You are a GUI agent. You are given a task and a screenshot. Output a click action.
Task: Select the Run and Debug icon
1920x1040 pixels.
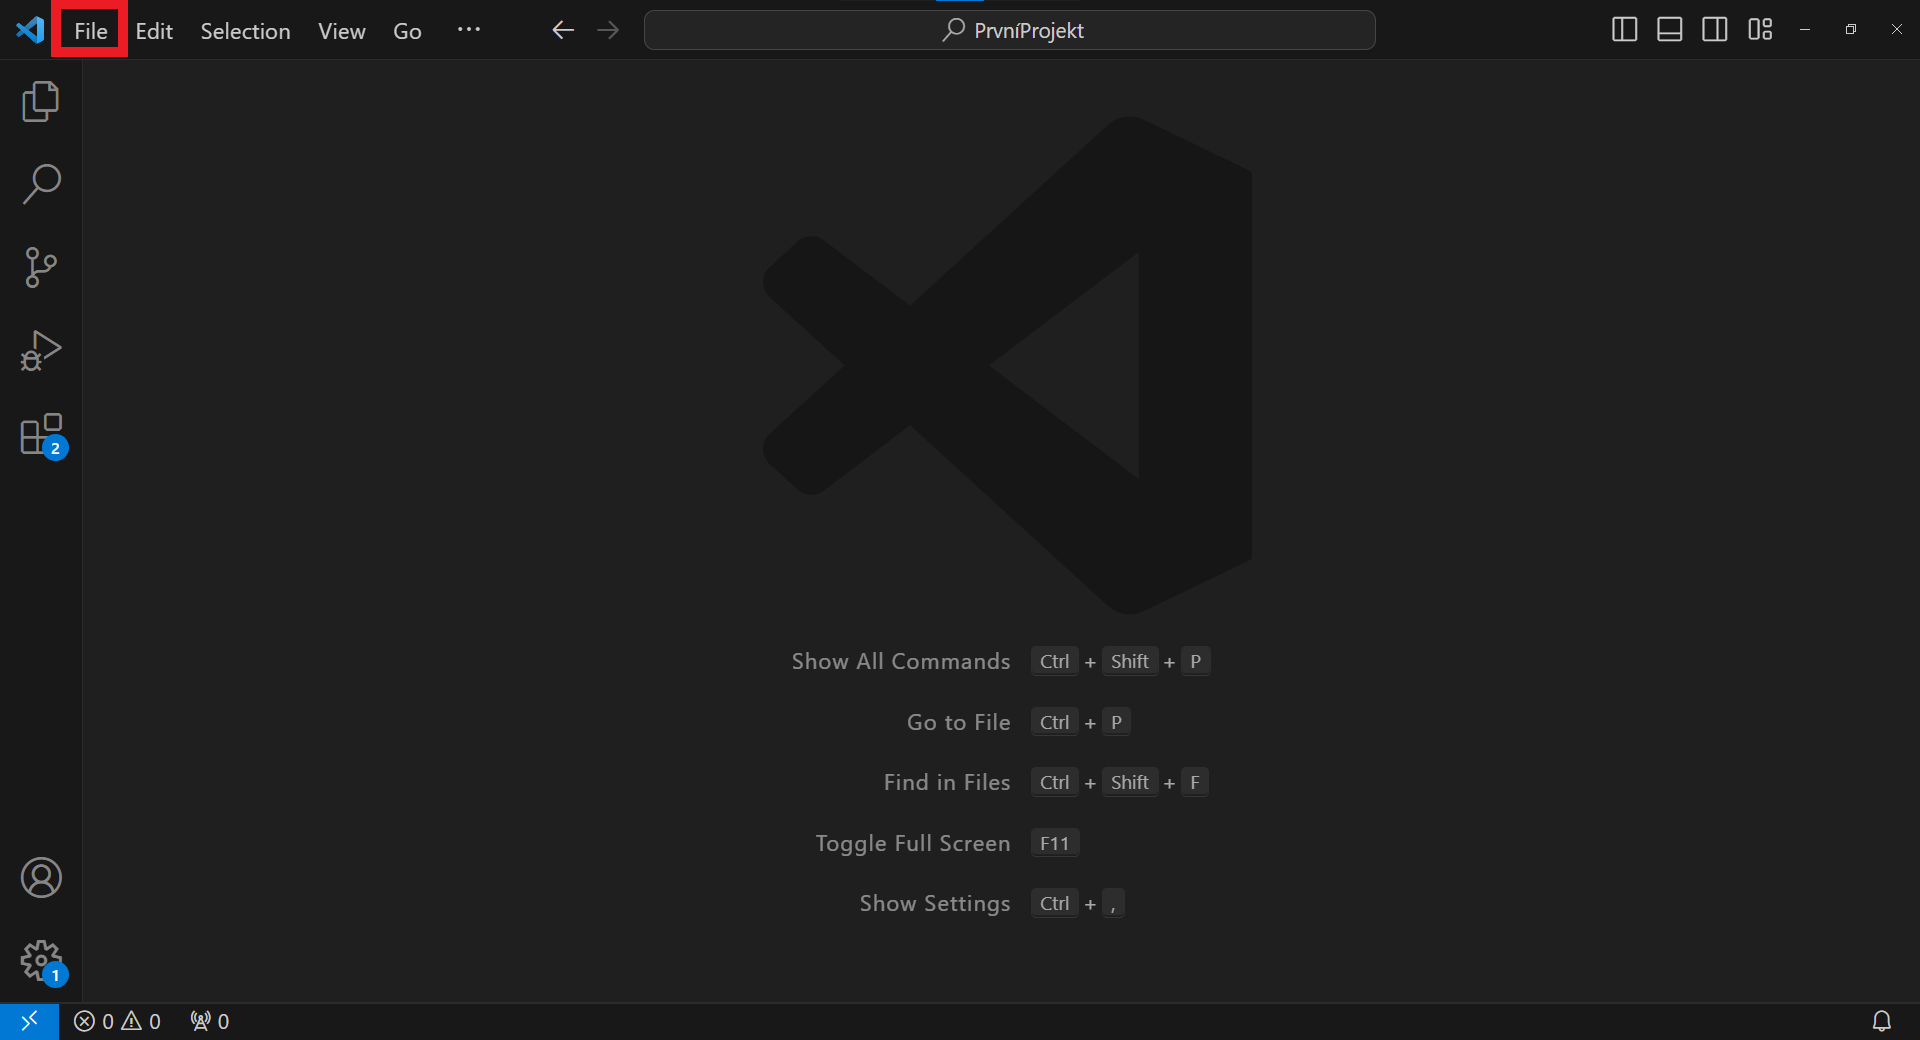(x=40, y=350)
